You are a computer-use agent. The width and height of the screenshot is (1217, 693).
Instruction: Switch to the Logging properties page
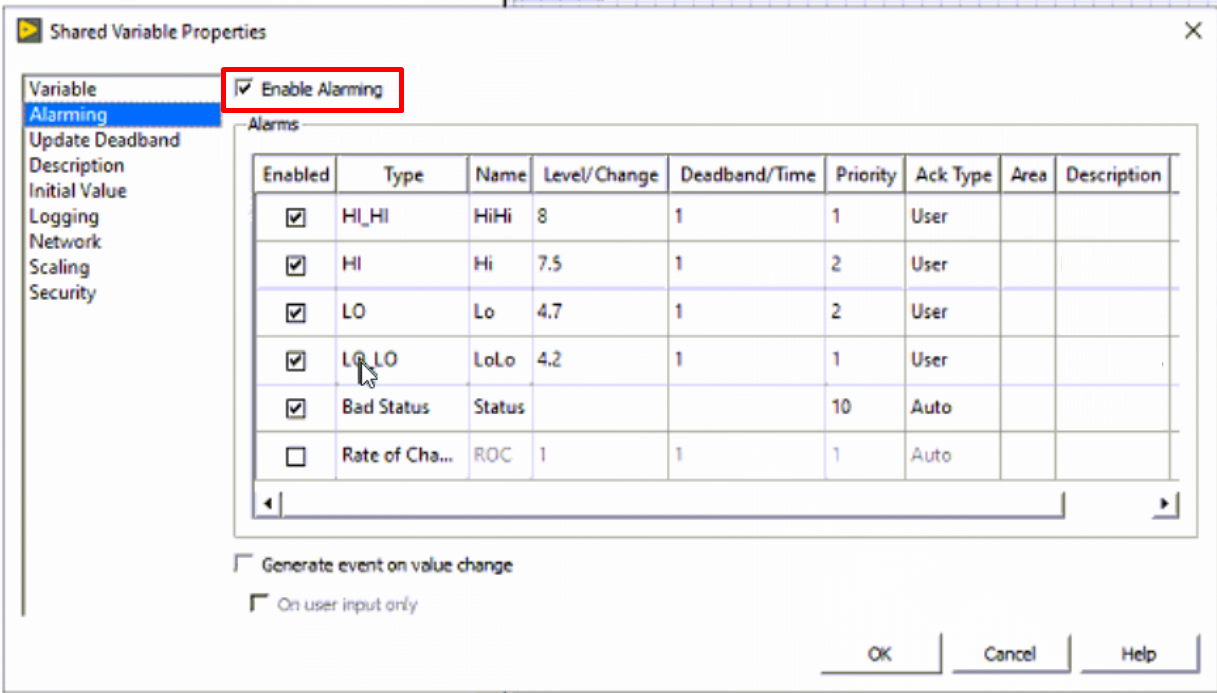coord(64,216)
